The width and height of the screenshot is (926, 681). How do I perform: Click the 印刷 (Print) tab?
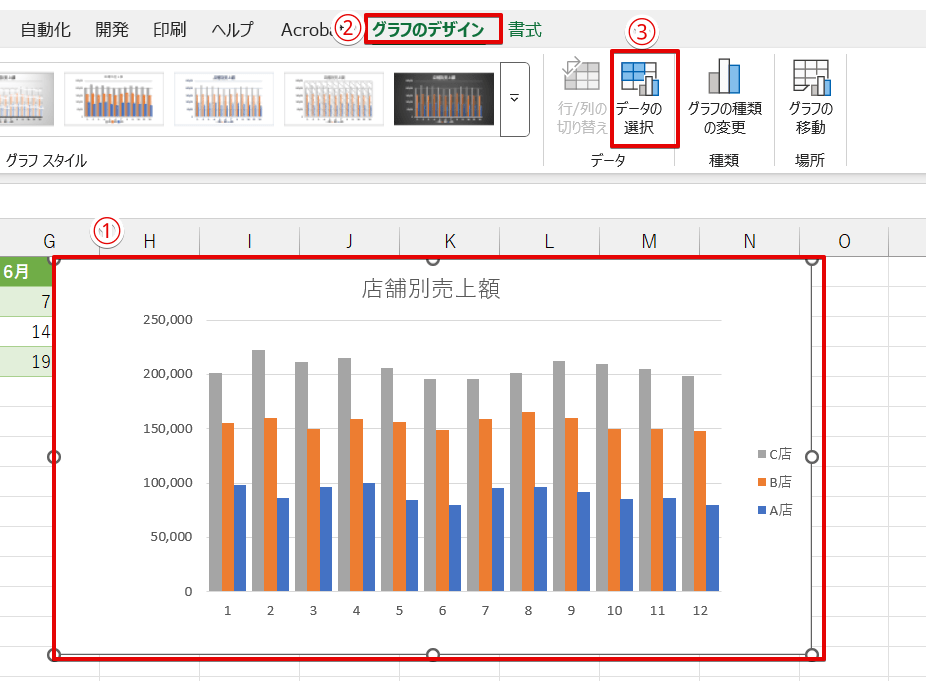(169, 29)
